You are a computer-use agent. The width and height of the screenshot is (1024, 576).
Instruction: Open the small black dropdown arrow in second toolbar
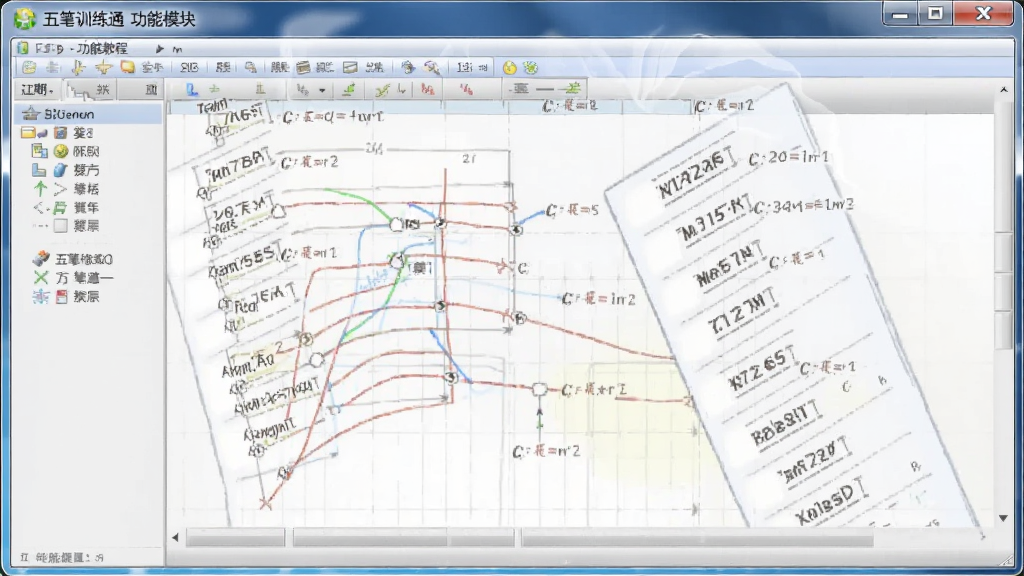pos(322,90)
